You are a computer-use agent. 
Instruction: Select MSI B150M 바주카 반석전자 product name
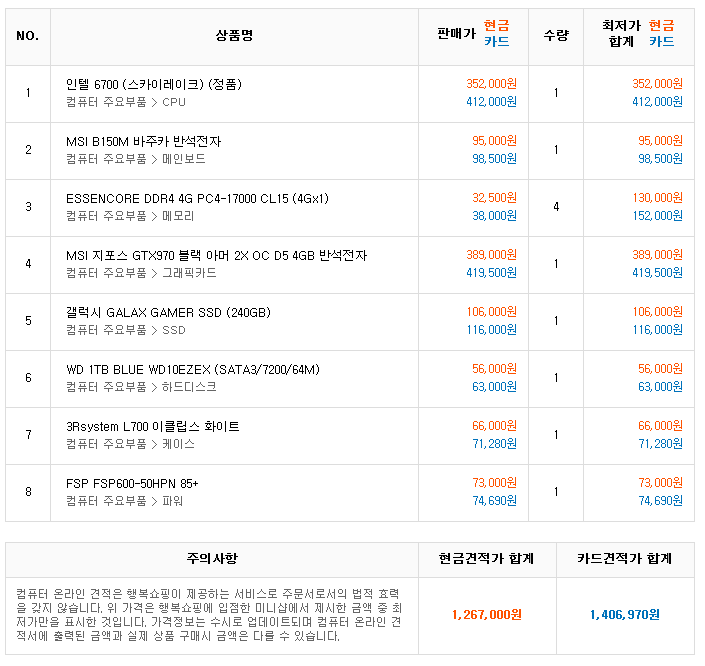click(x=143, y=142)
